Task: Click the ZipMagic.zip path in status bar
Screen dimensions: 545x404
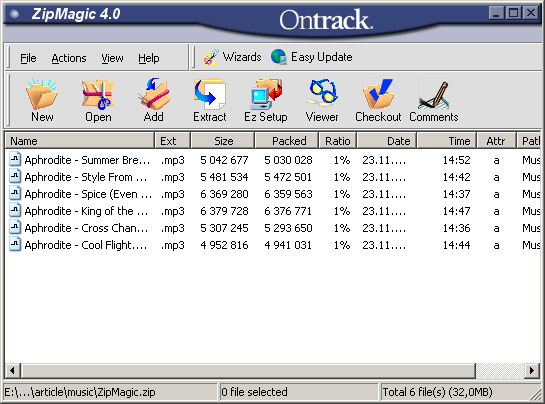Action: click(x=80, y=392)
